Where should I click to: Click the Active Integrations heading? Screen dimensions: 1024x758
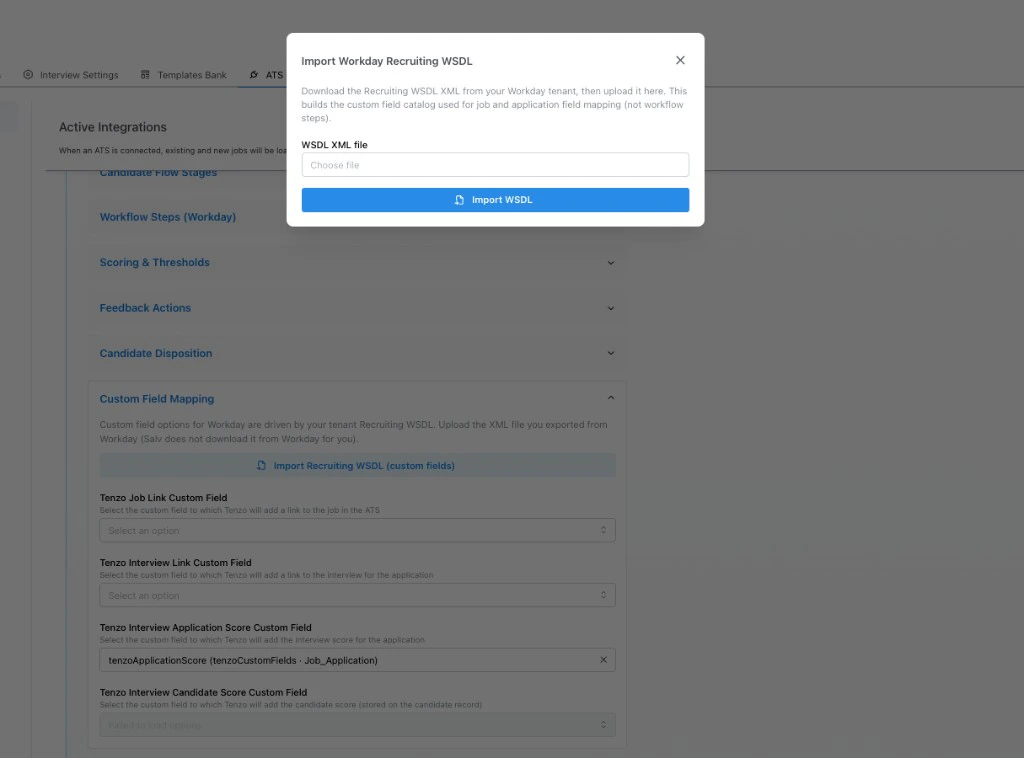tap(112, 127)
